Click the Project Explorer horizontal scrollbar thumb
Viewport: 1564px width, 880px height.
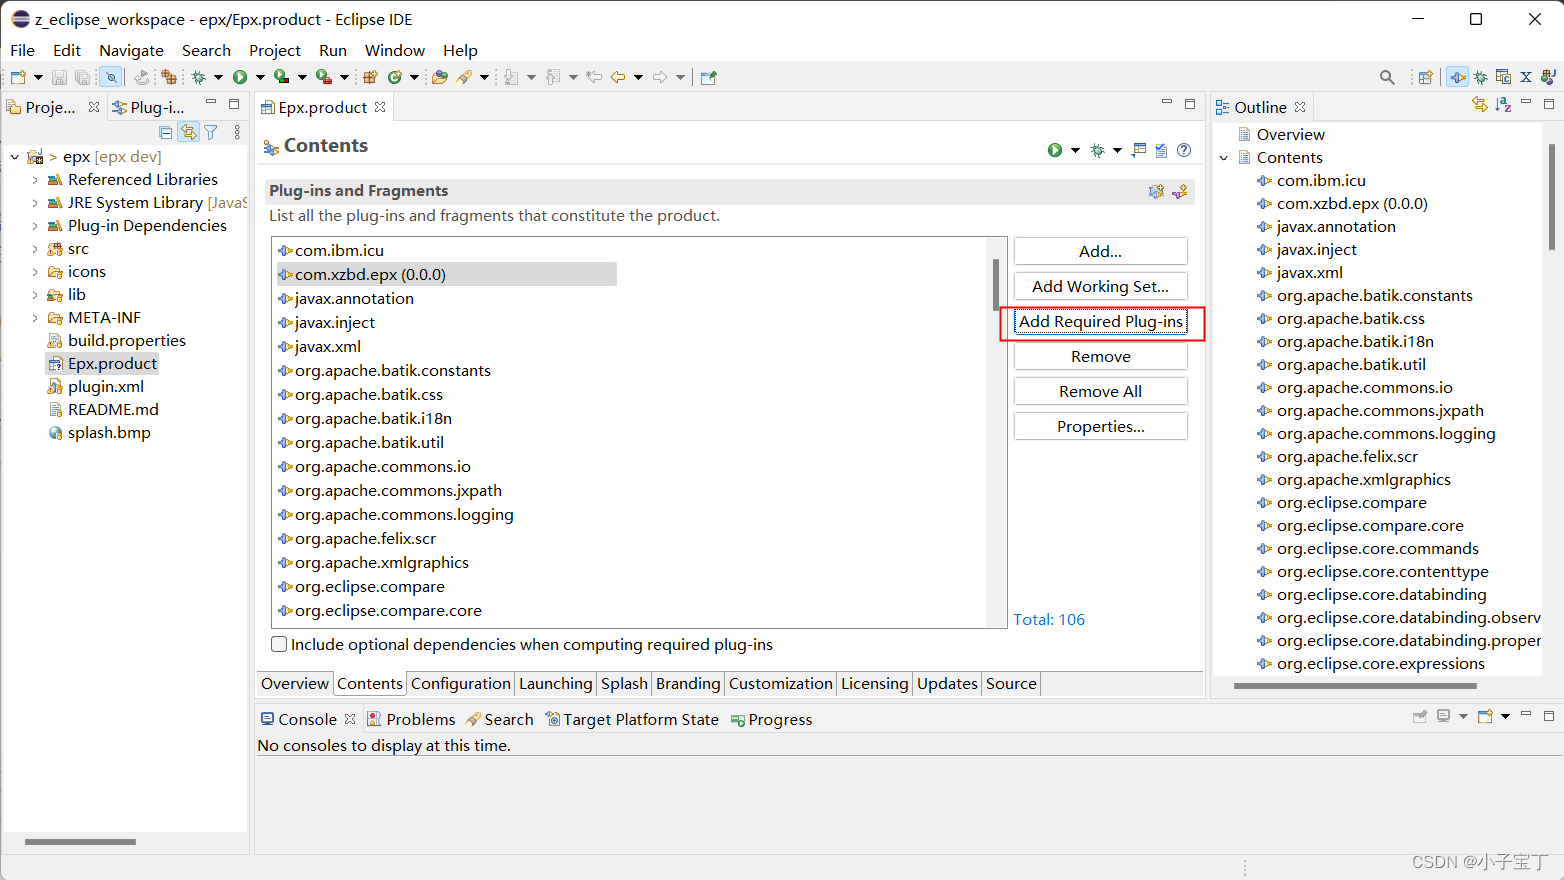(80, 842)
